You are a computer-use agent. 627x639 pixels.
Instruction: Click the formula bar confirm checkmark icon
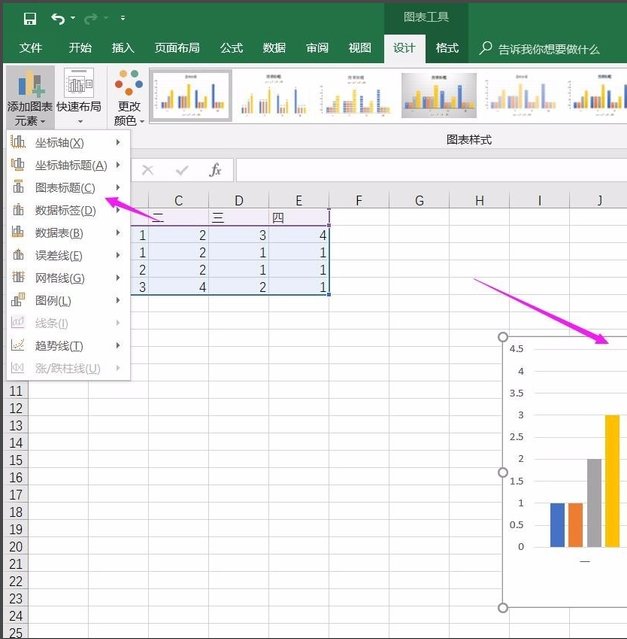click(x=182, y=170)
